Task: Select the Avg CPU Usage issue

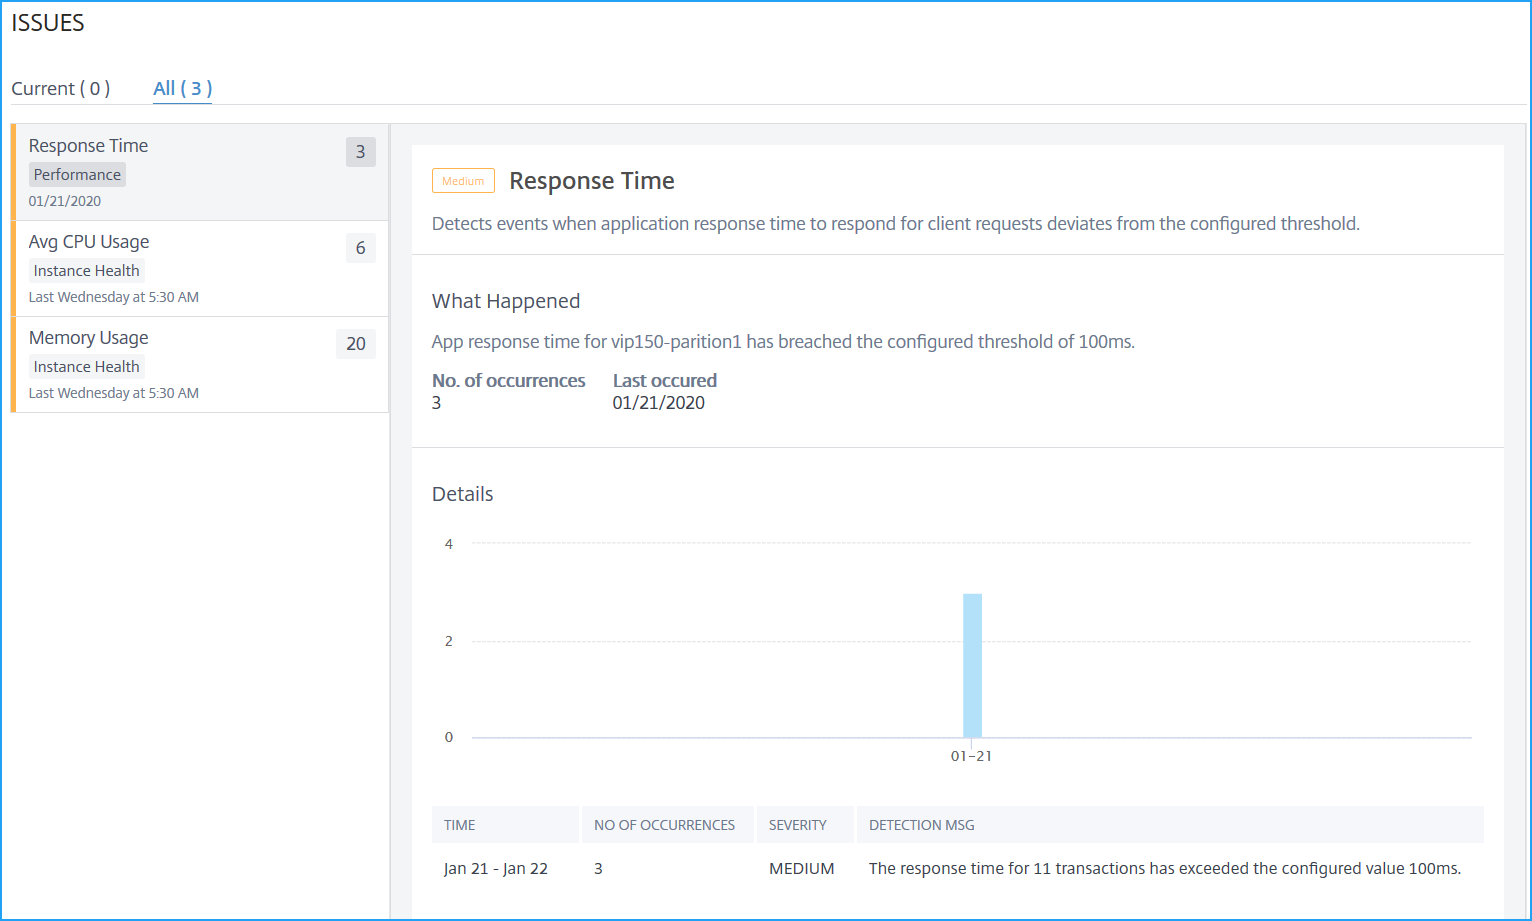Action: [x=200, y=268]
